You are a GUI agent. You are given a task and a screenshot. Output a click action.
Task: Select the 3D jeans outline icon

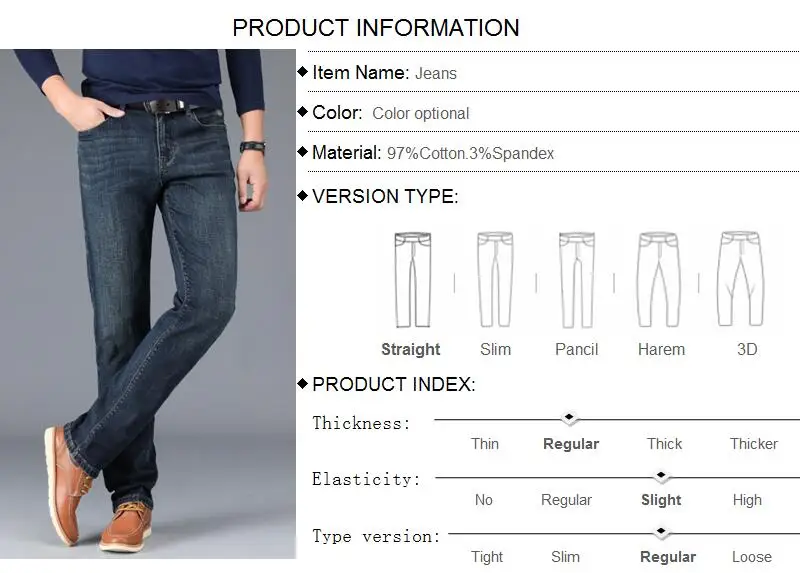point(741,279)
